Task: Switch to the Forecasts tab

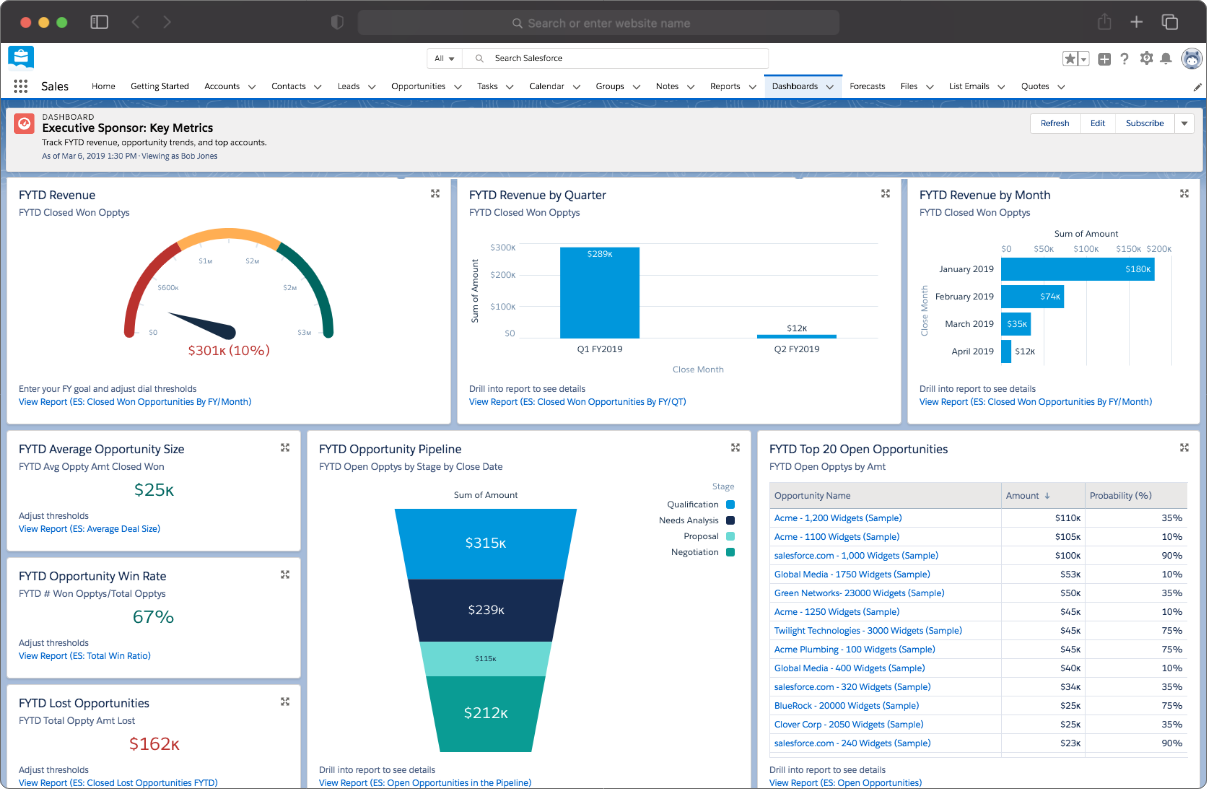Action: tap(867, 87)
